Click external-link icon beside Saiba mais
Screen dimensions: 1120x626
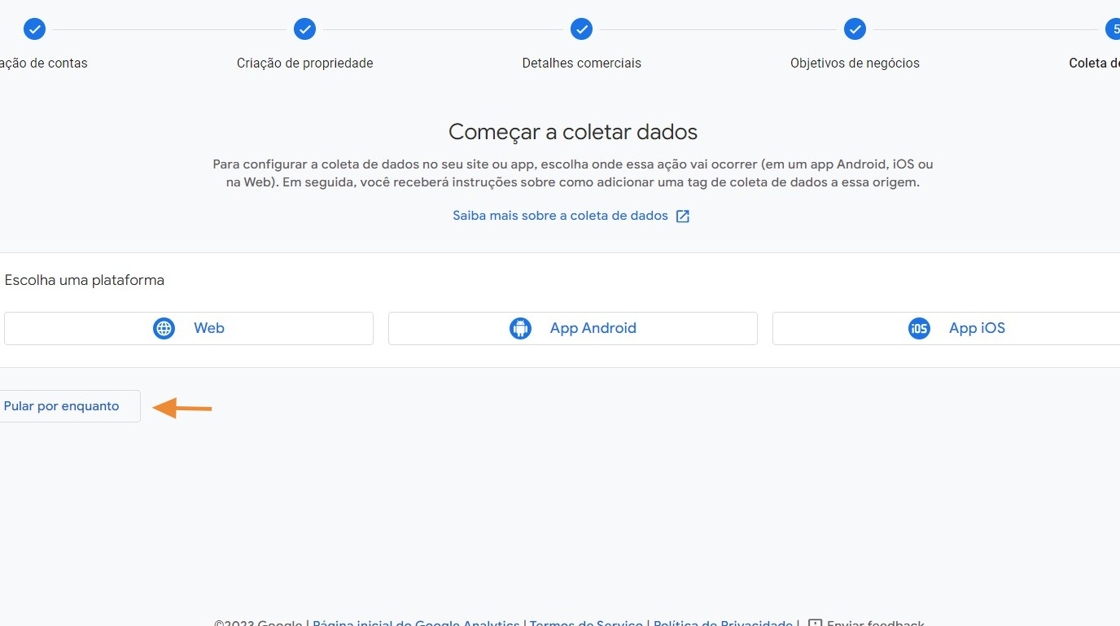coord(683,216)
